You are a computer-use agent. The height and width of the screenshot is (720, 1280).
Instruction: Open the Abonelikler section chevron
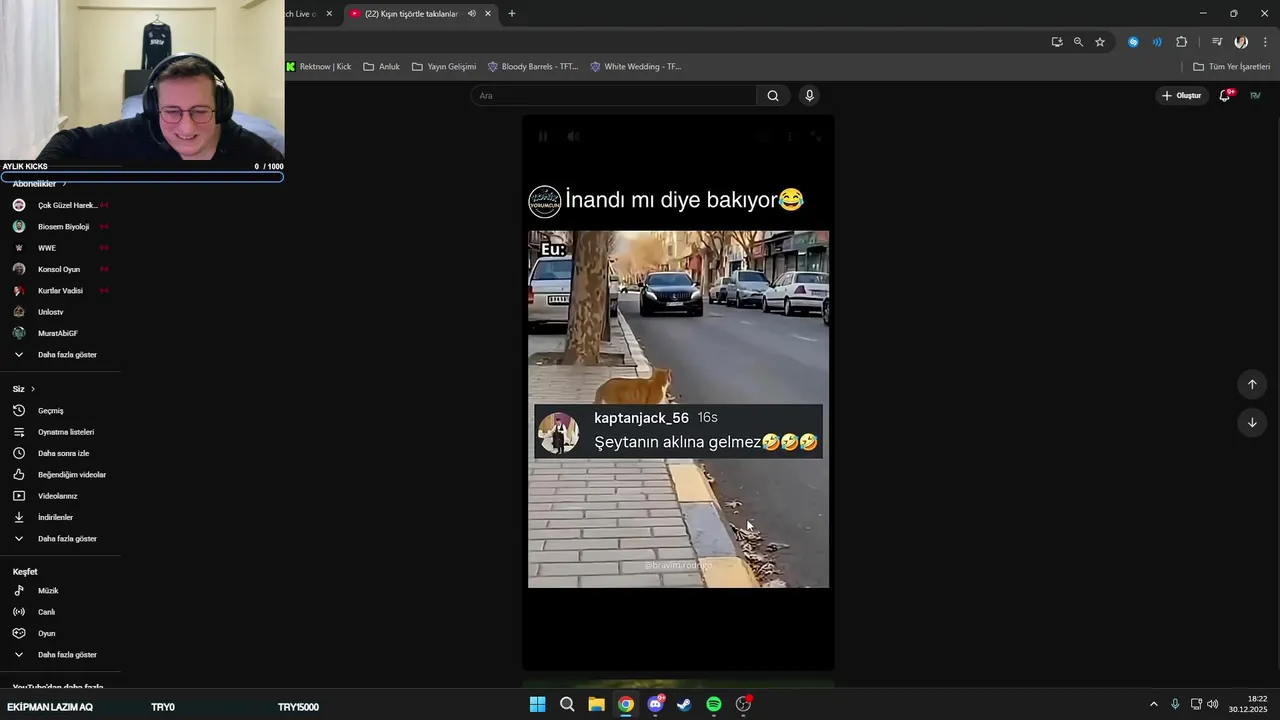(x=64, y=184)
